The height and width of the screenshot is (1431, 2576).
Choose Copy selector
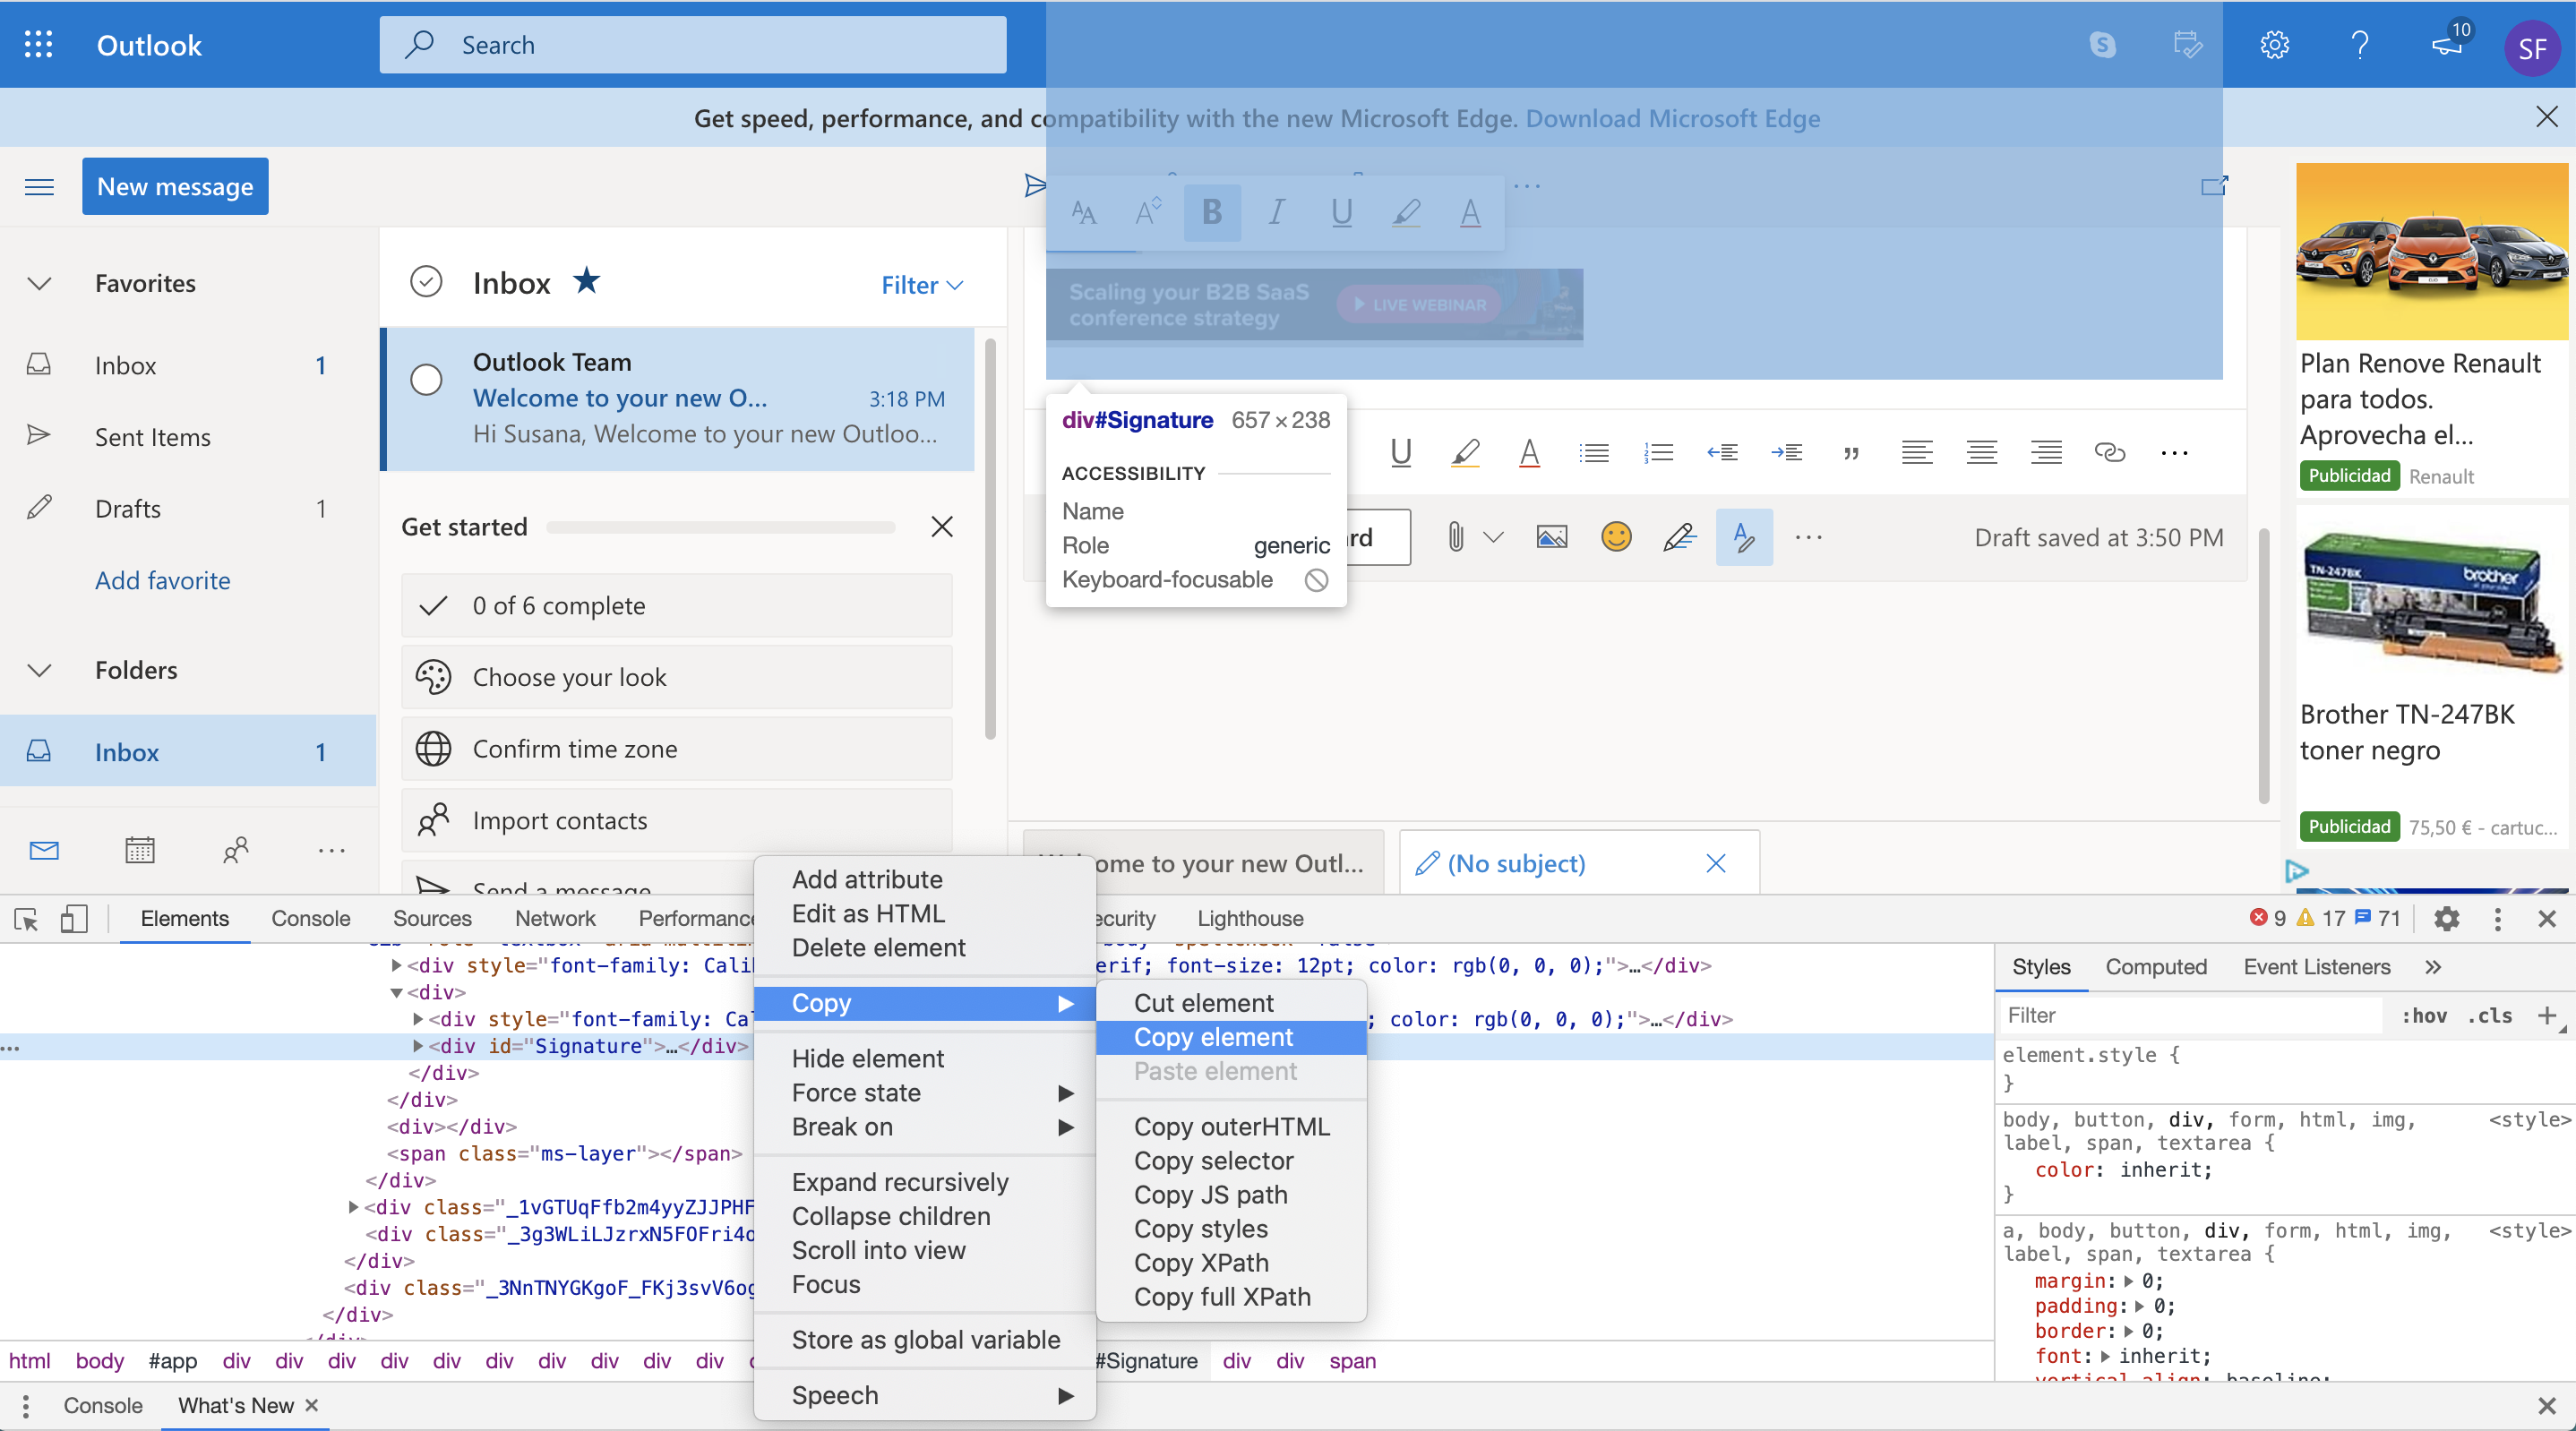point(1231,1161)
